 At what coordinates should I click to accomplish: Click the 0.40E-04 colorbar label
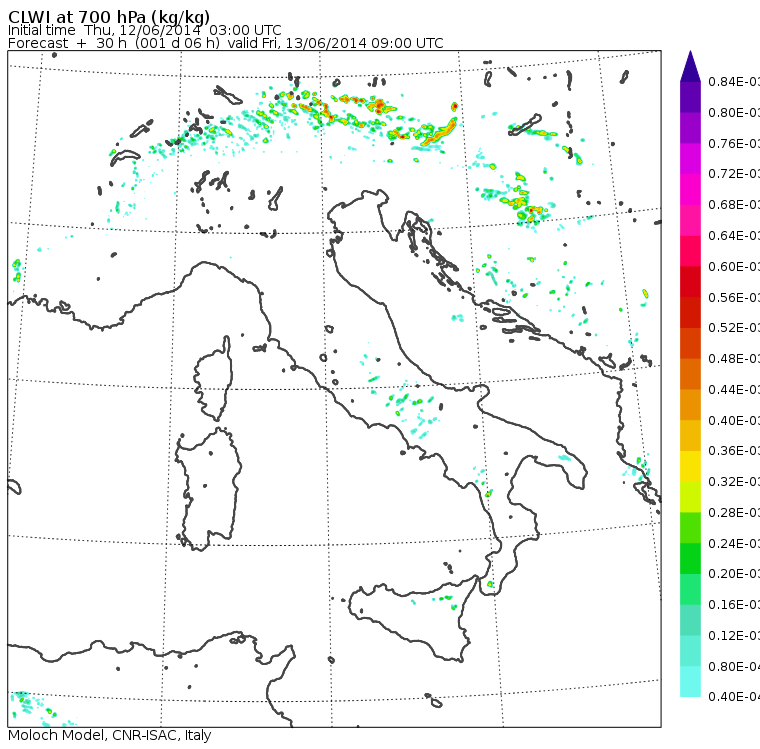point(734,697)
